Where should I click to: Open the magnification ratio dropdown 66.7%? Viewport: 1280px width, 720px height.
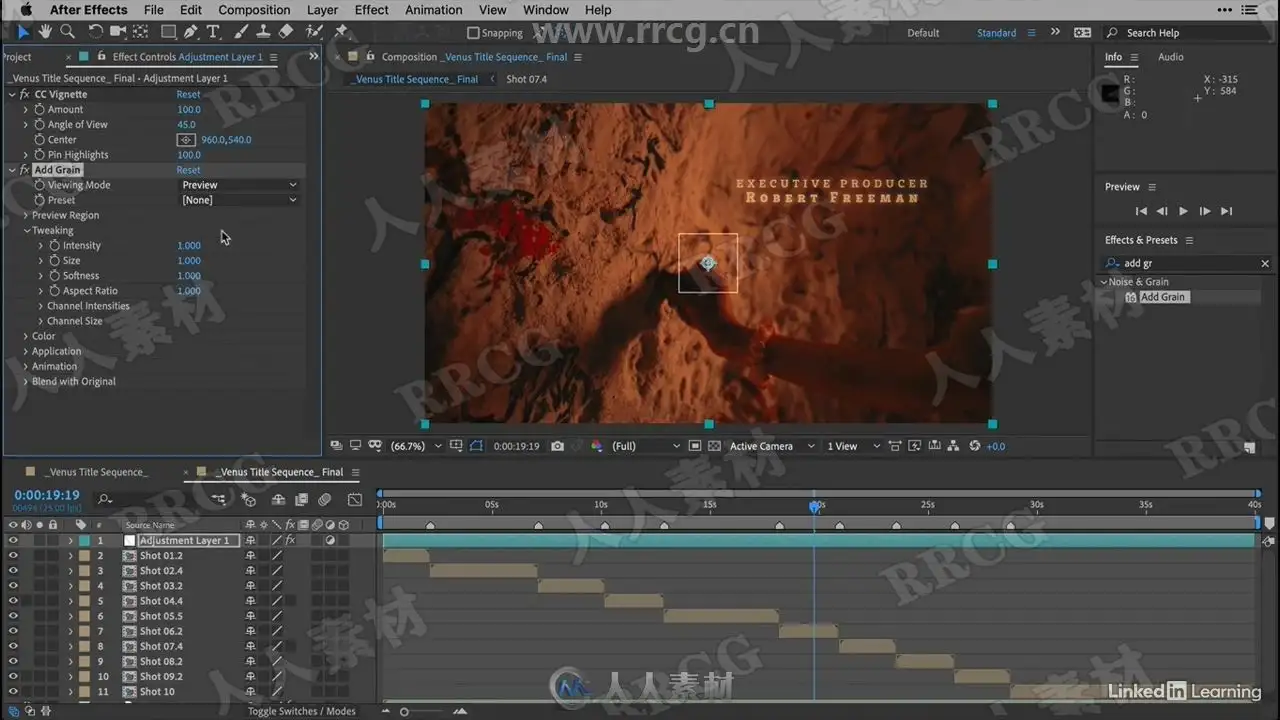tap(415, 446)
